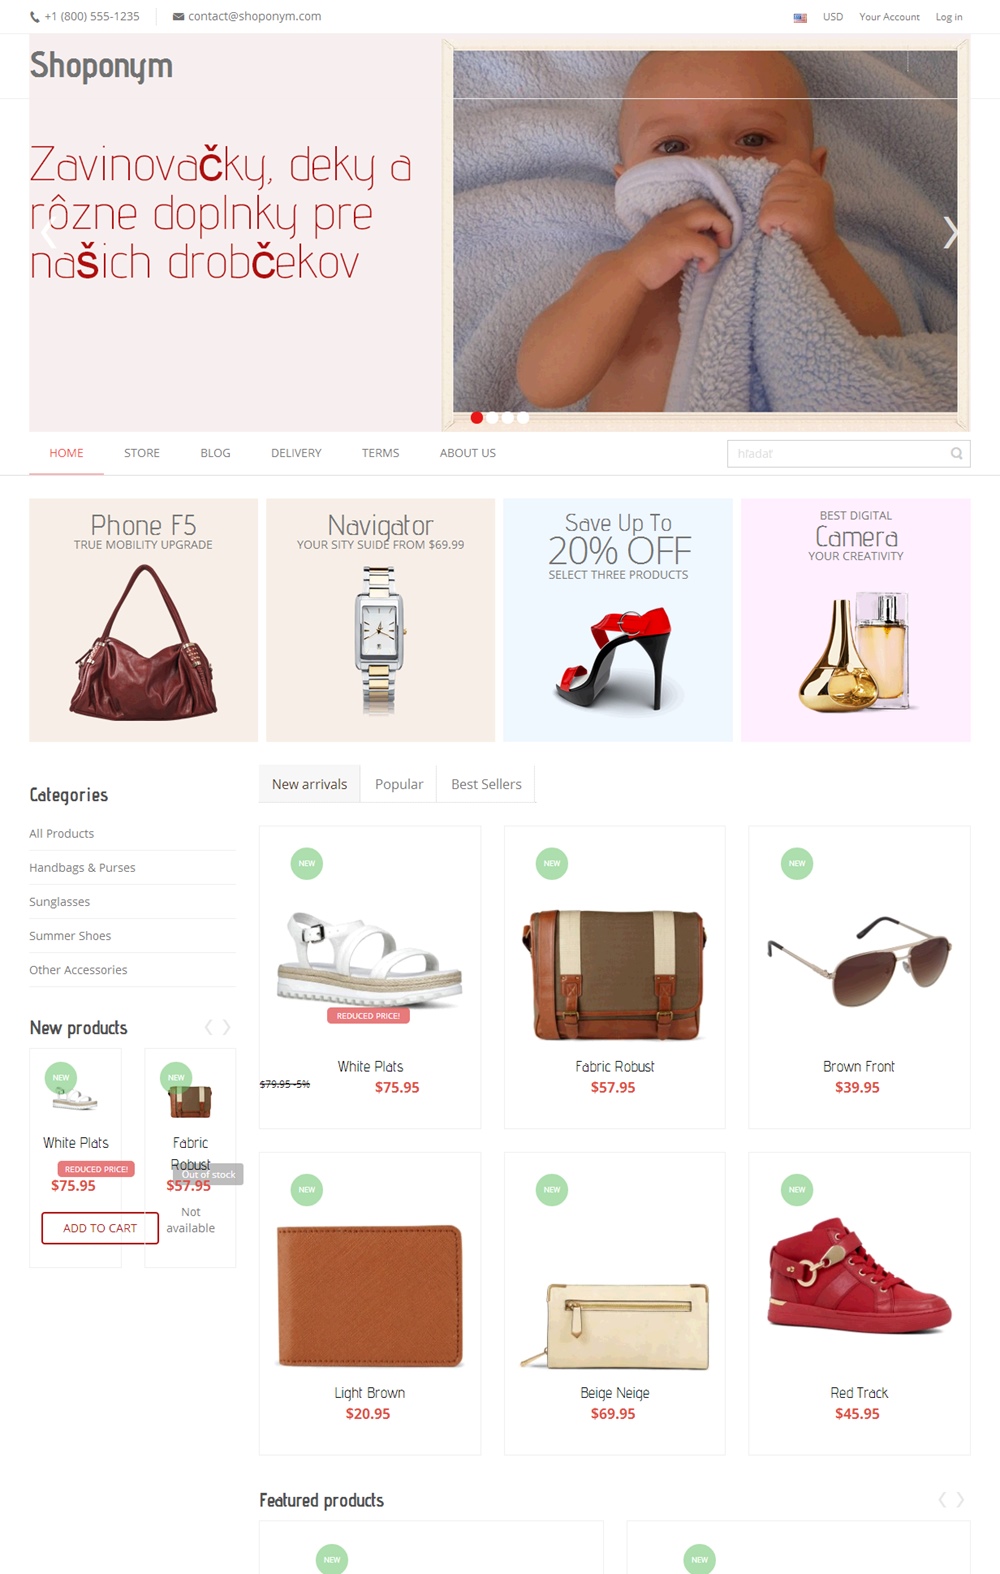Open the Log in link
This screenshot has width=1000, height=1574.
point(949,17)
